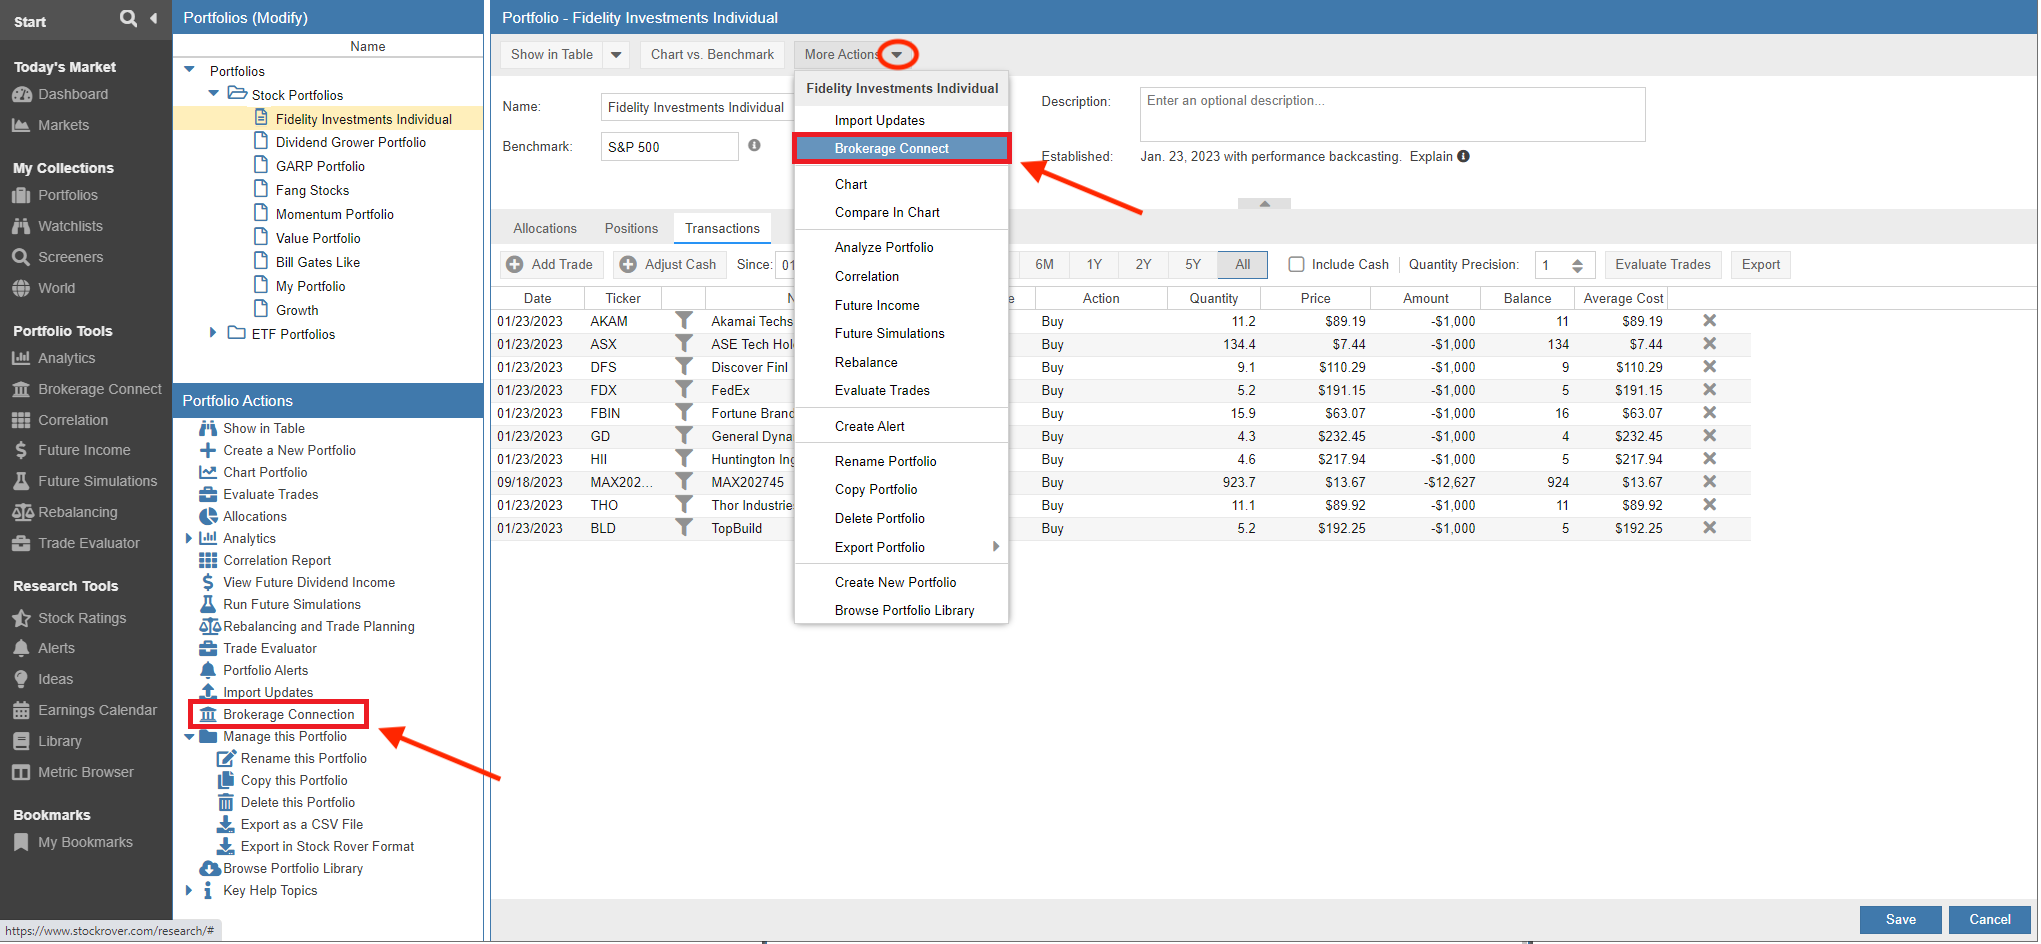Collapse the Portfolios tree root
Image resolution: width=2041 pixels, height=944 pixels.
pyautogui.click(x=190, y=70)
